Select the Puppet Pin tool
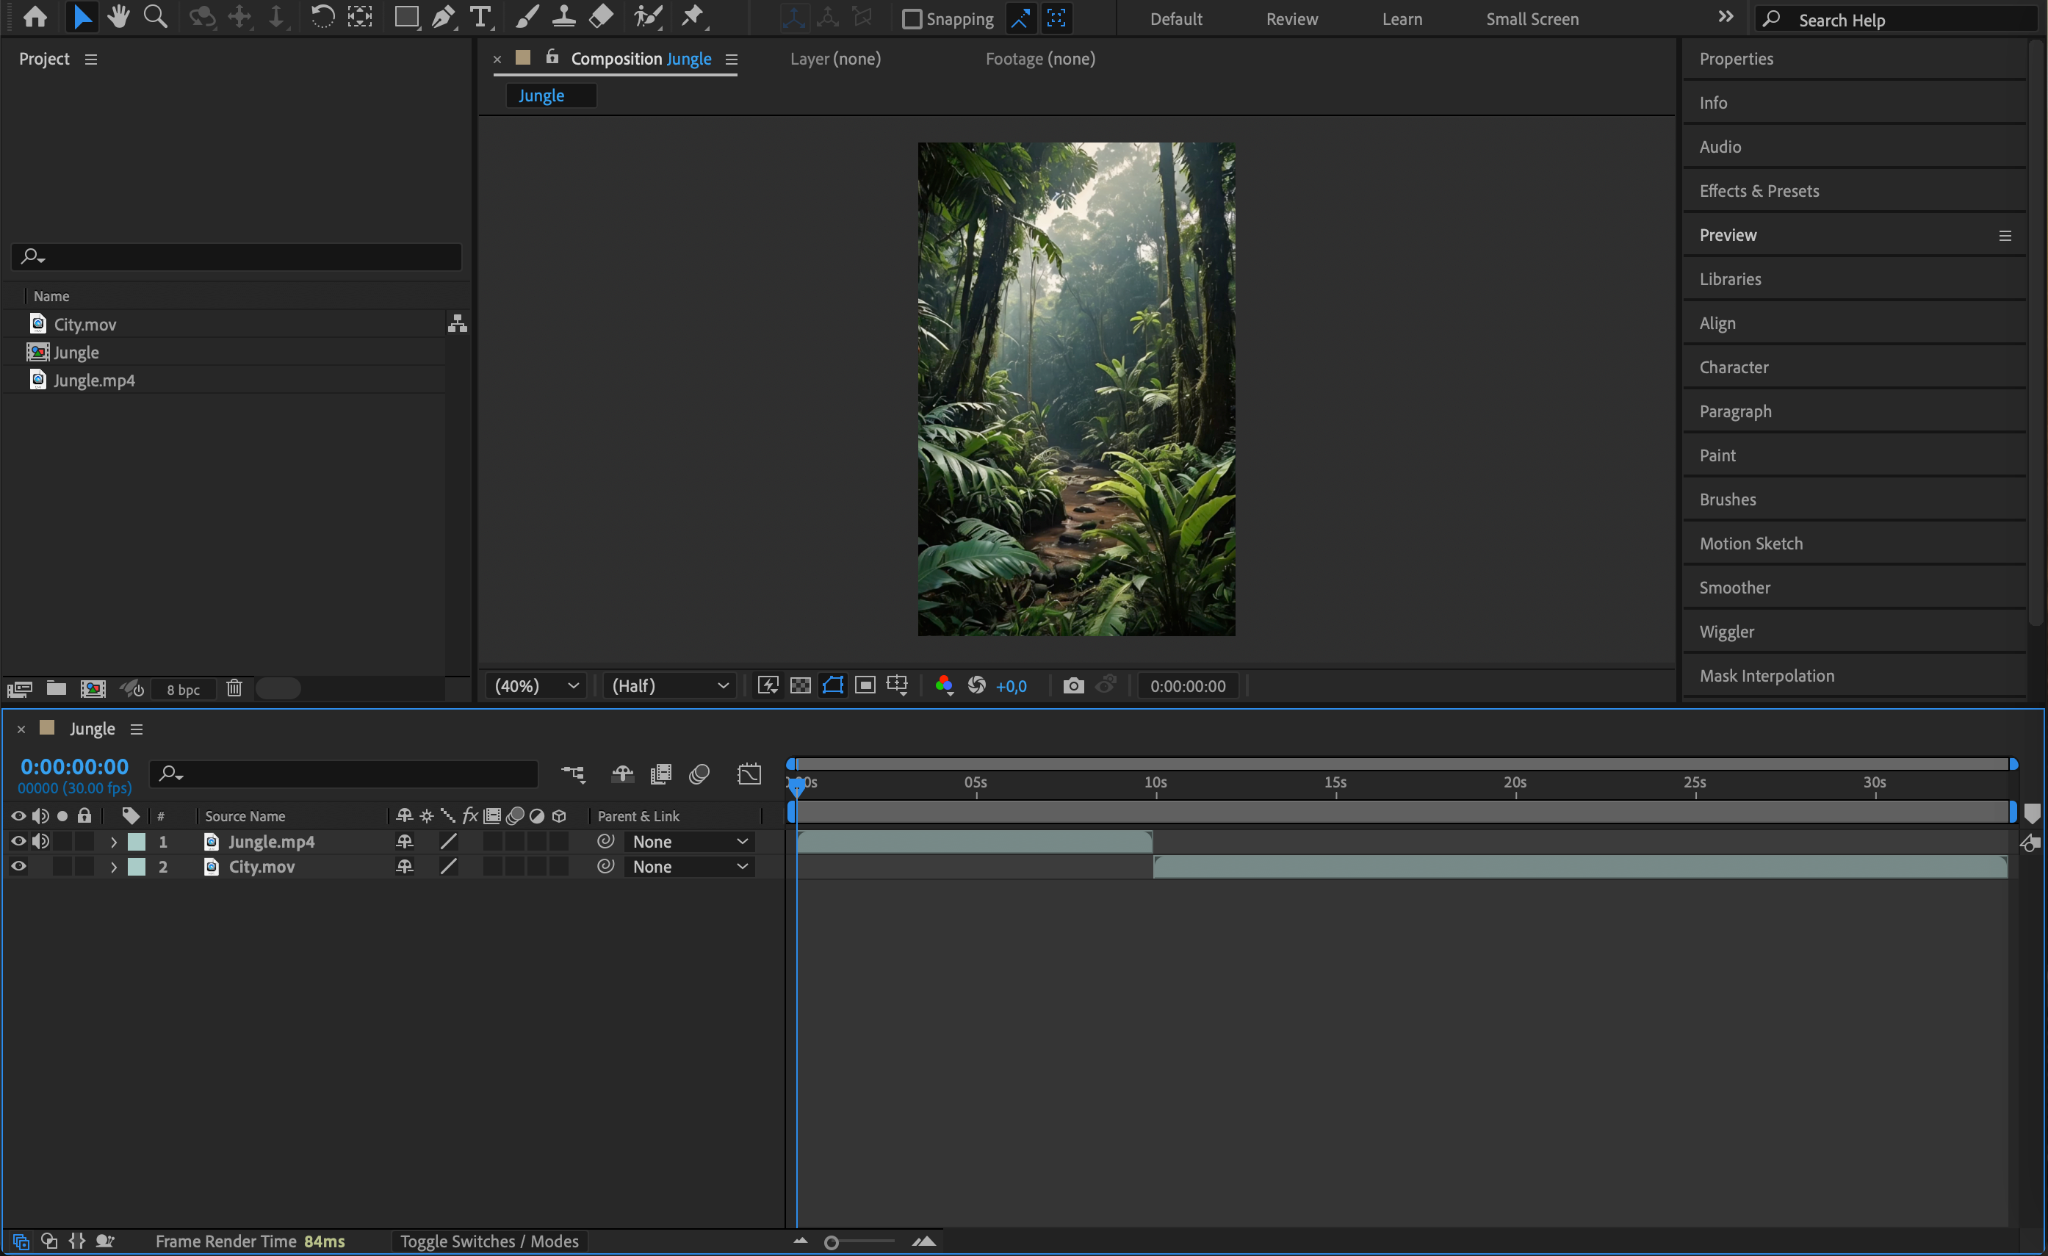Image resolution: width=2048 pixels, height=1256 pixels. click(x=692, y=17)
